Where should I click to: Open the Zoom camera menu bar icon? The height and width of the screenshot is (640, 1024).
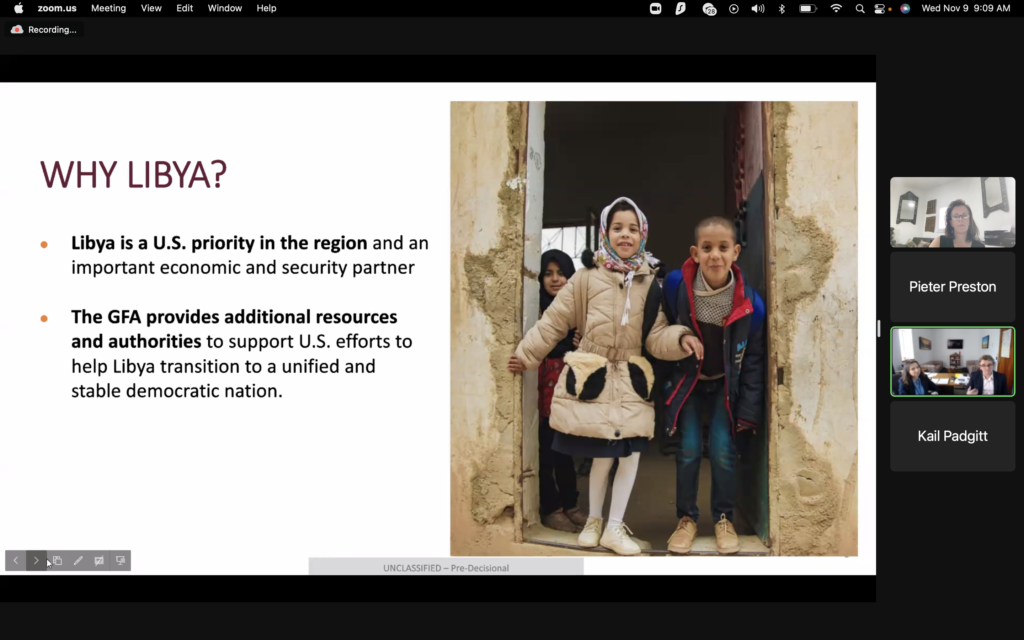656,8
